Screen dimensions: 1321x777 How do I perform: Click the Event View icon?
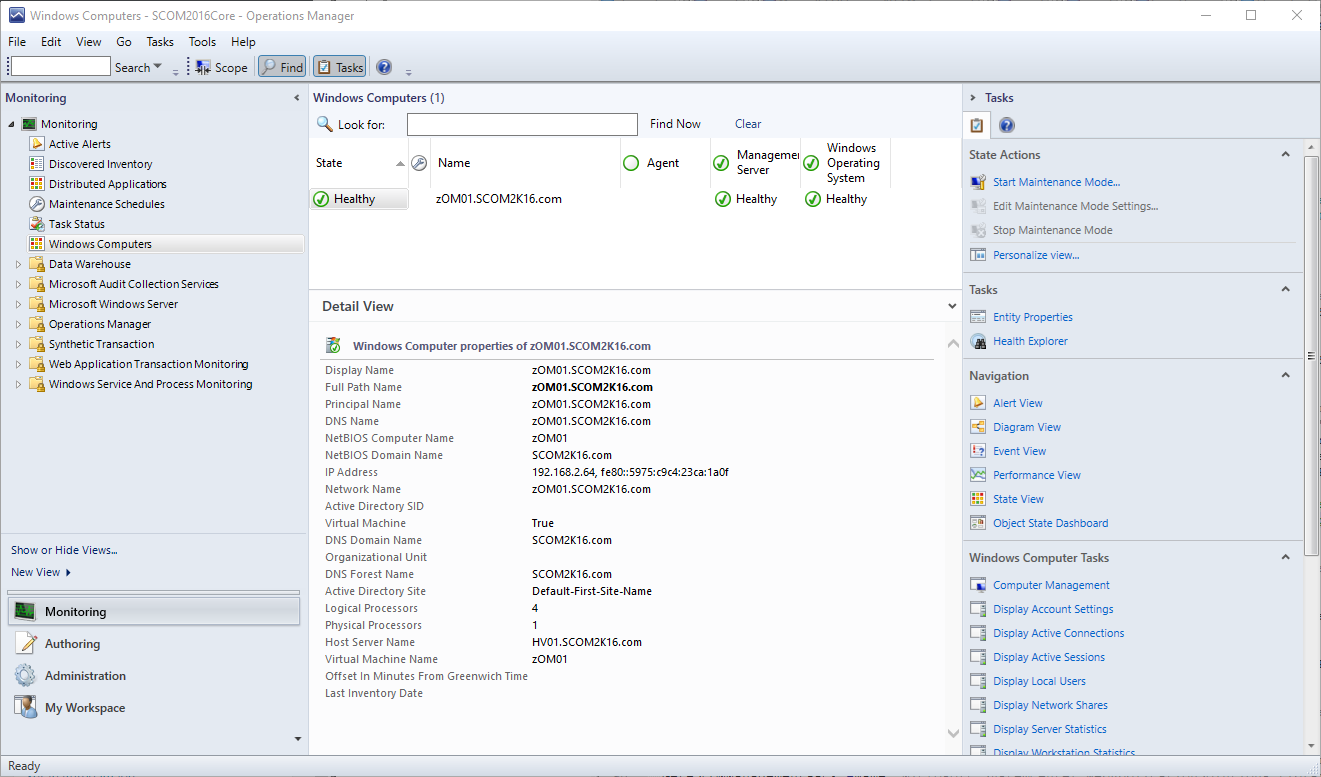point(978,451)
